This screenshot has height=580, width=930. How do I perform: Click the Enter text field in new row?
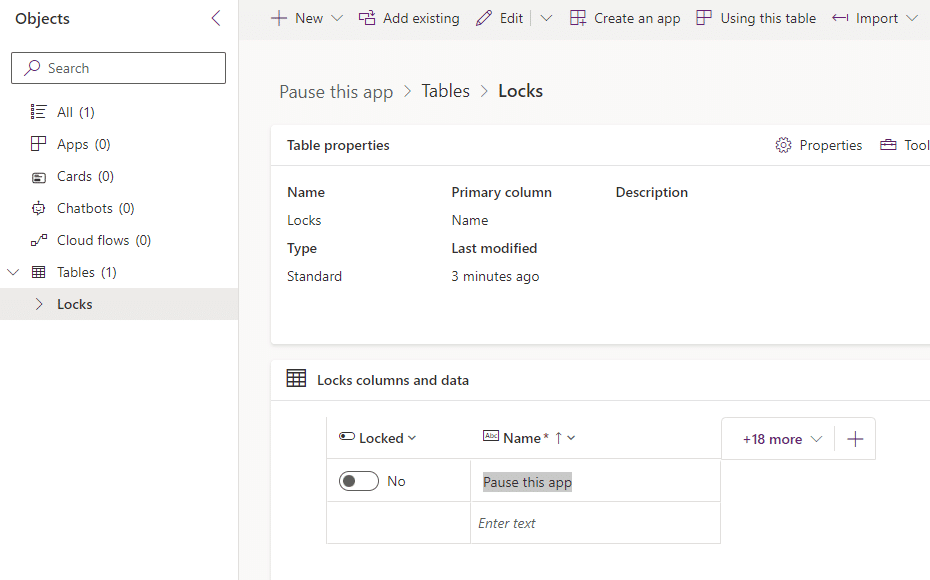[x=595, y=523]
